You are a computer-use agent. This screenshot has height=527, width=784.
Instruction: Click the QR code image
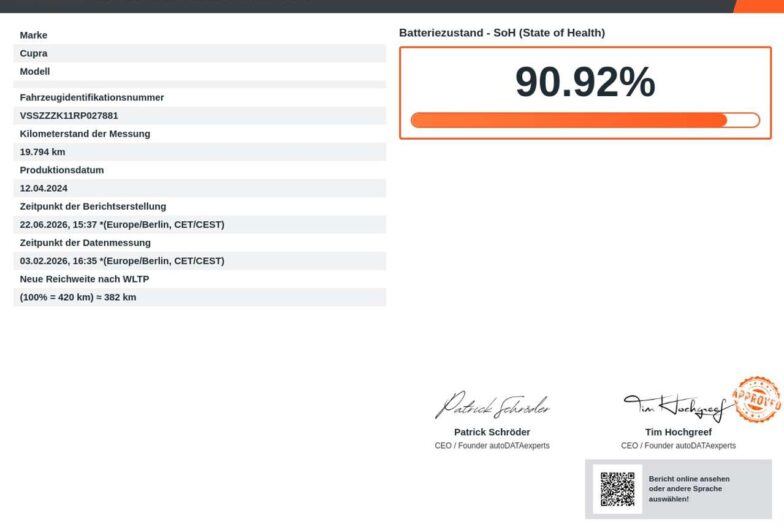[x=618, y=489]
